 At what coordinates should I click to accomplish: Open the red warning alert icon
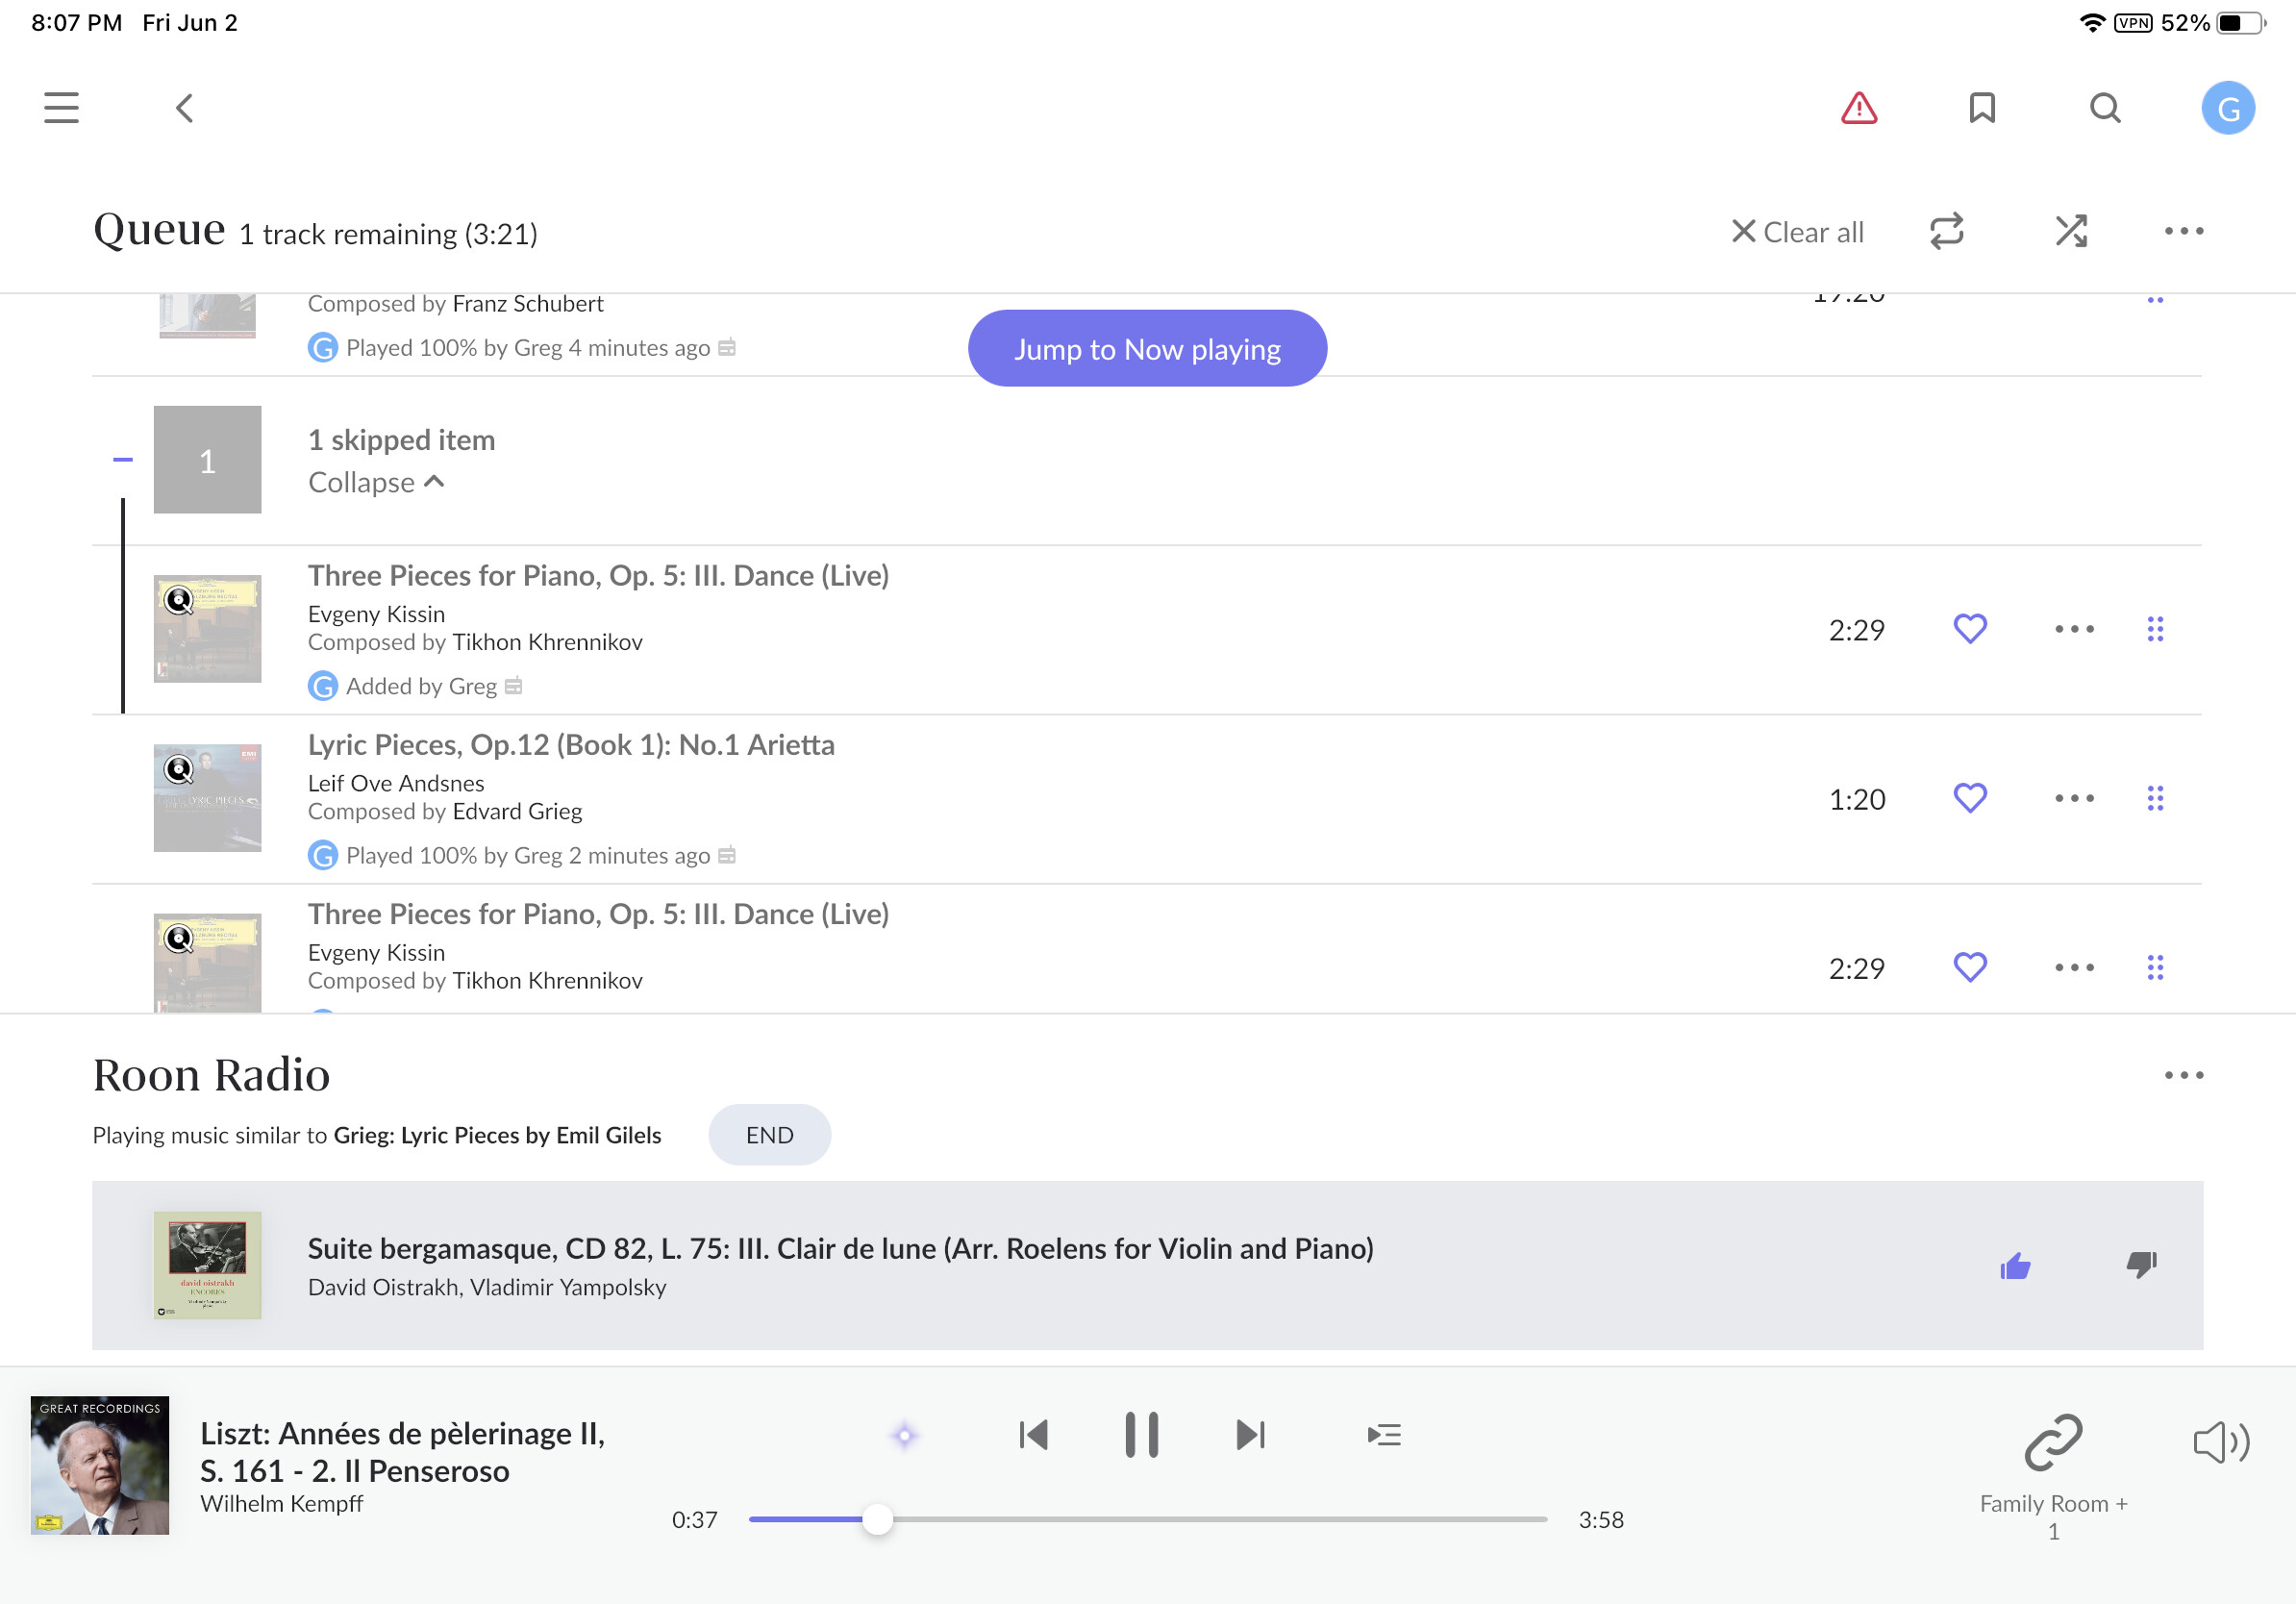pos(1859,108)
